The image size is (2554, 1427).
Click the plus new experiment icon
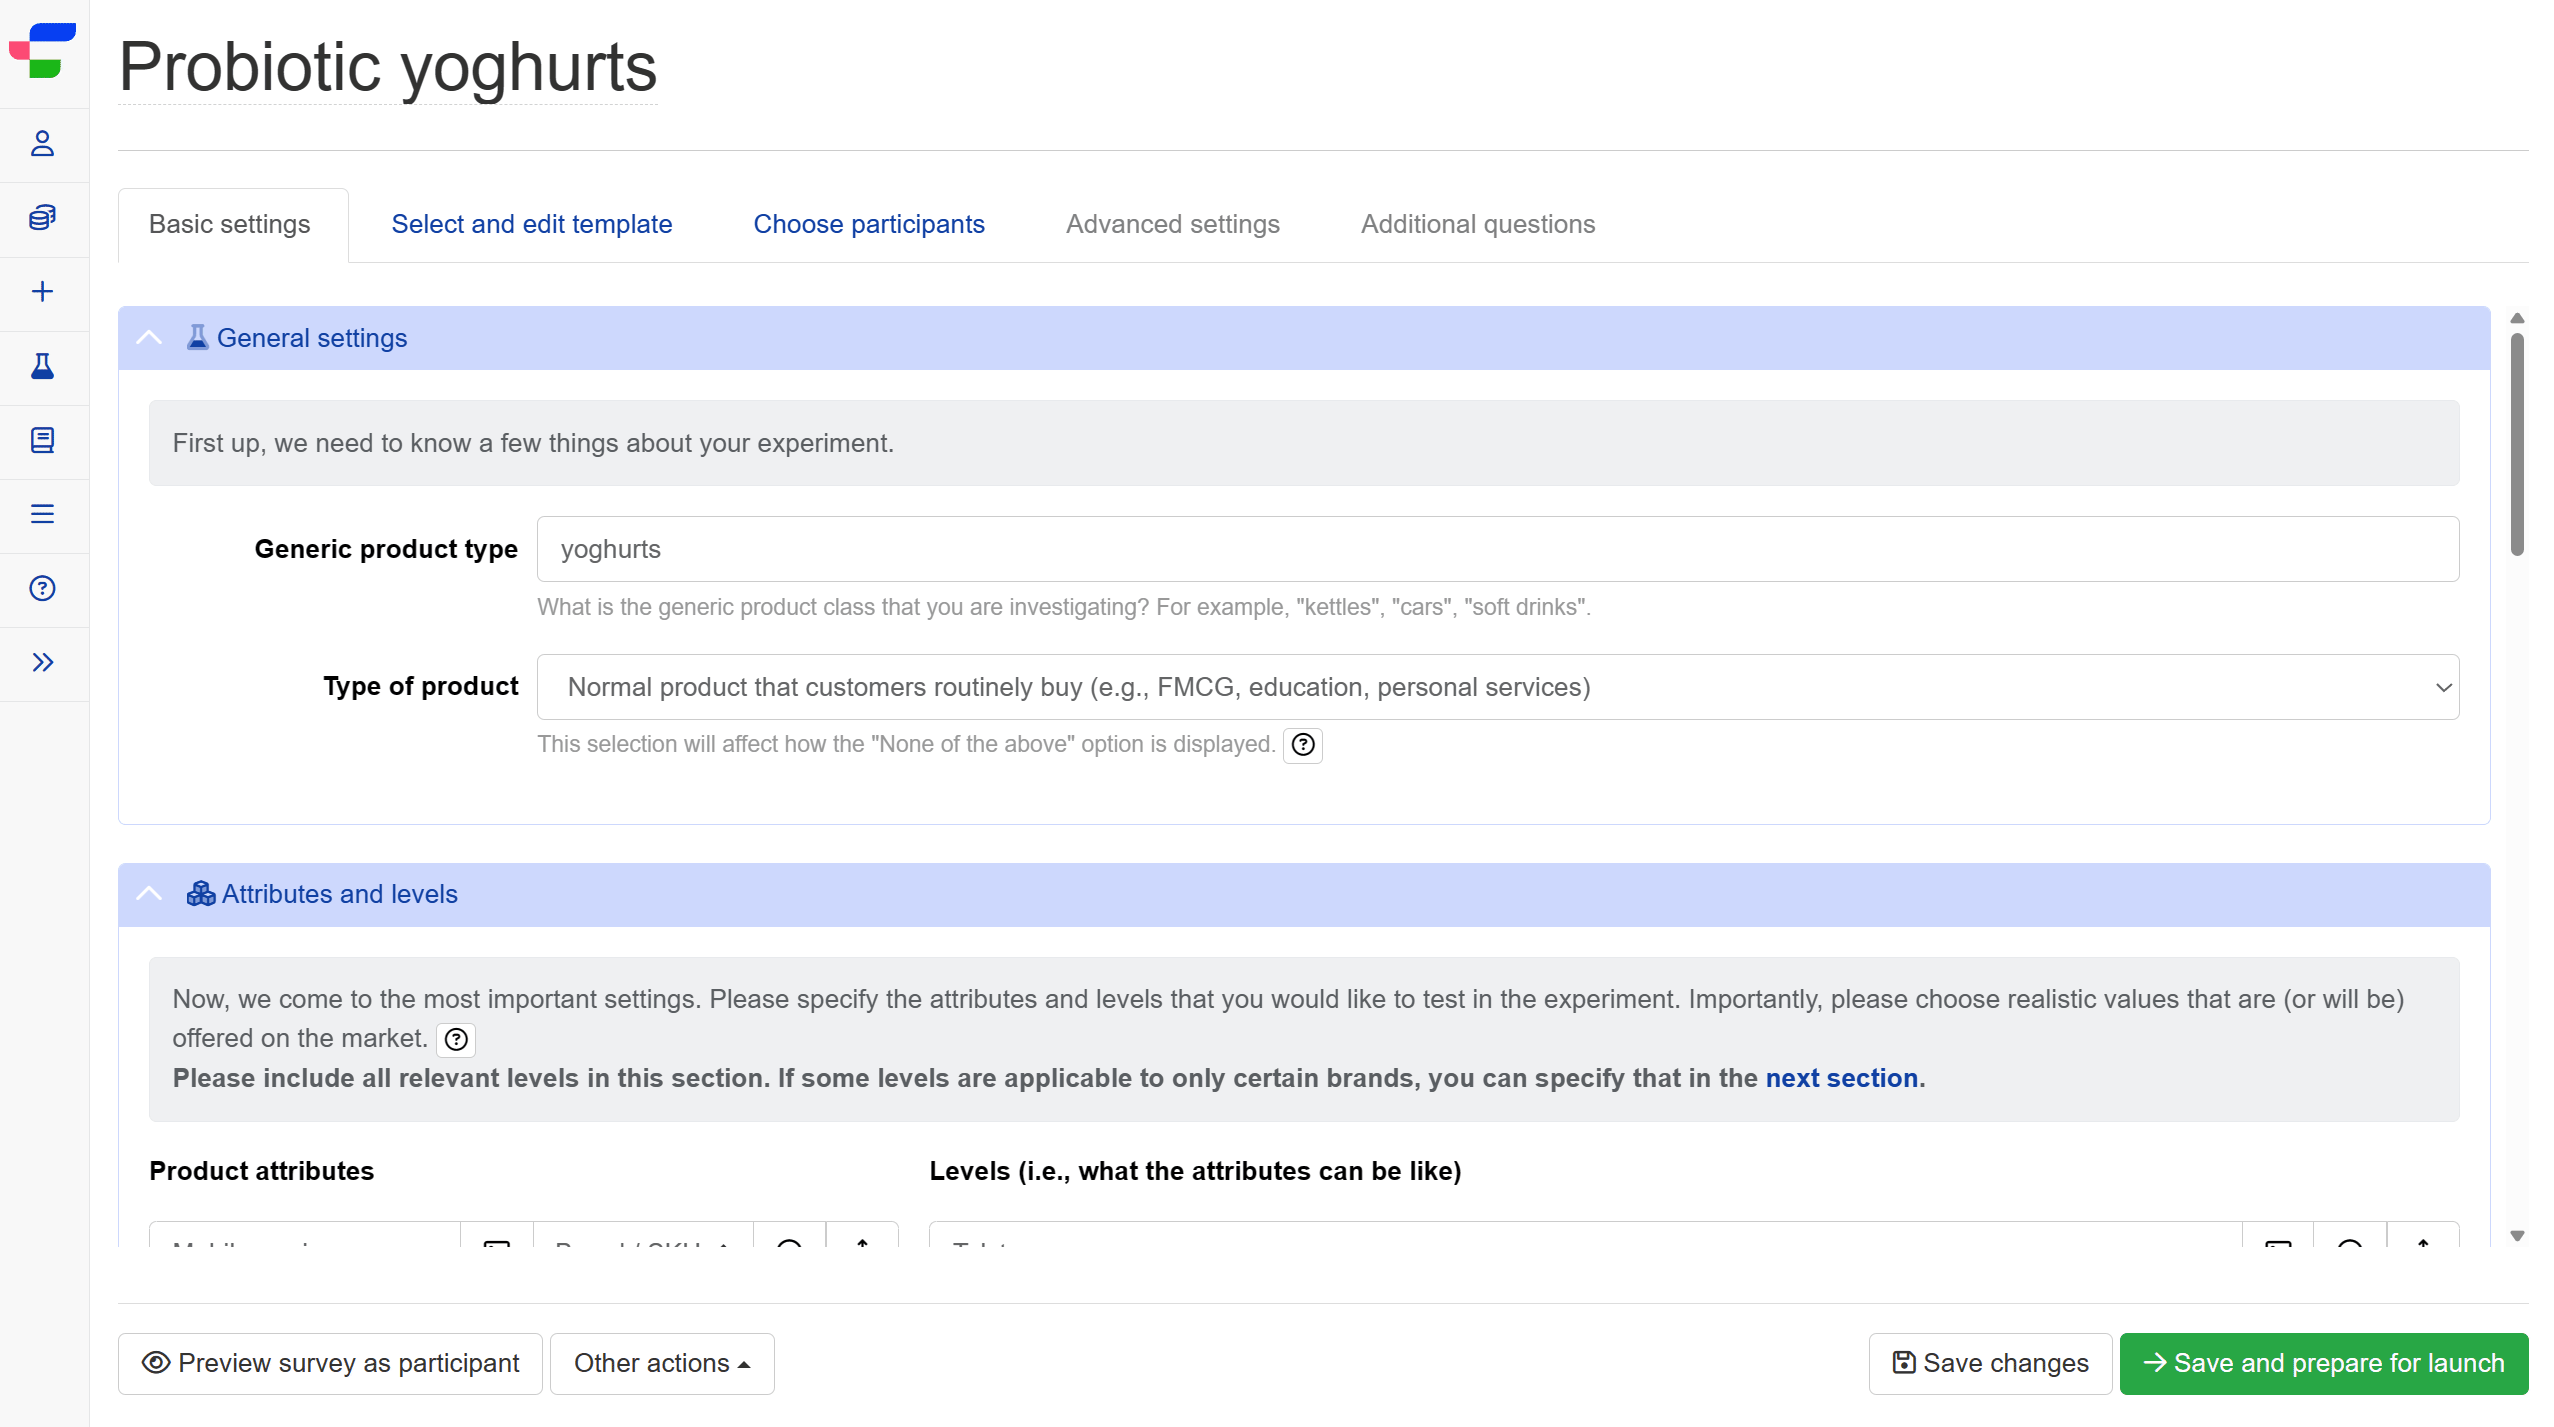click(42, 292)
